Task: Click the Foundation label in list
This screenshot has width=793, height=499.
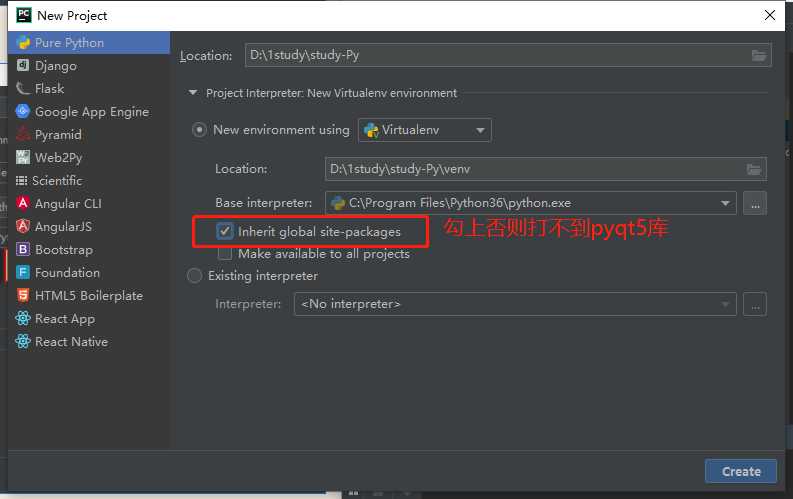Action: coord(67,273)
